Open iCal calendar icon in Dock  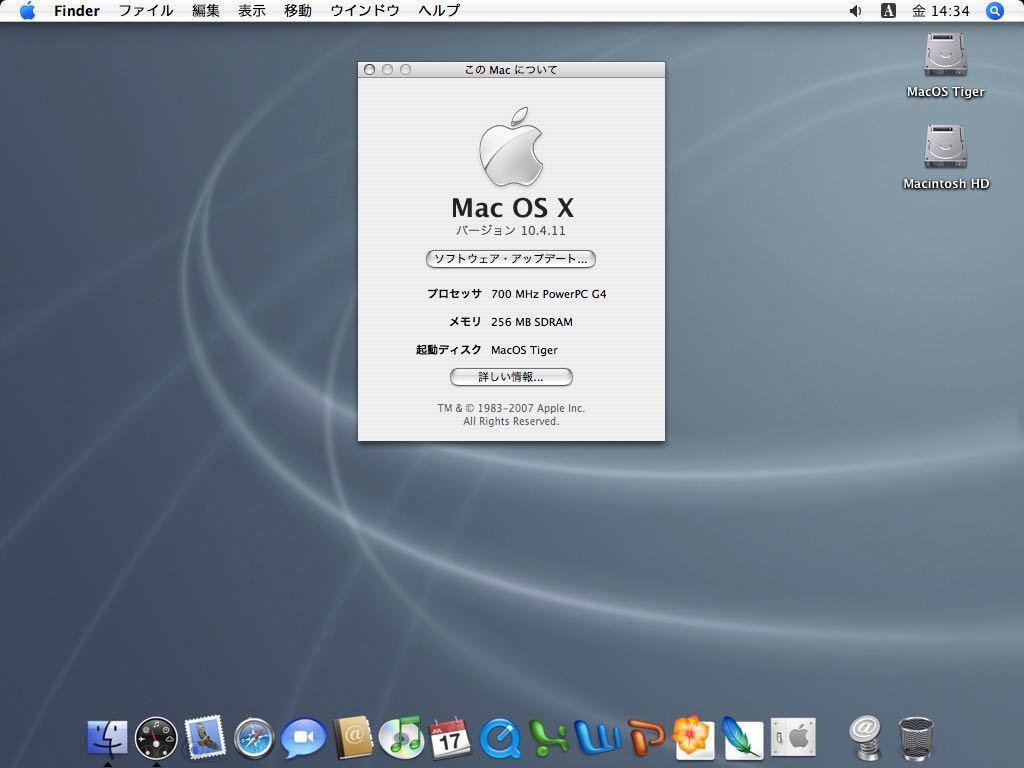coord(449,738)
